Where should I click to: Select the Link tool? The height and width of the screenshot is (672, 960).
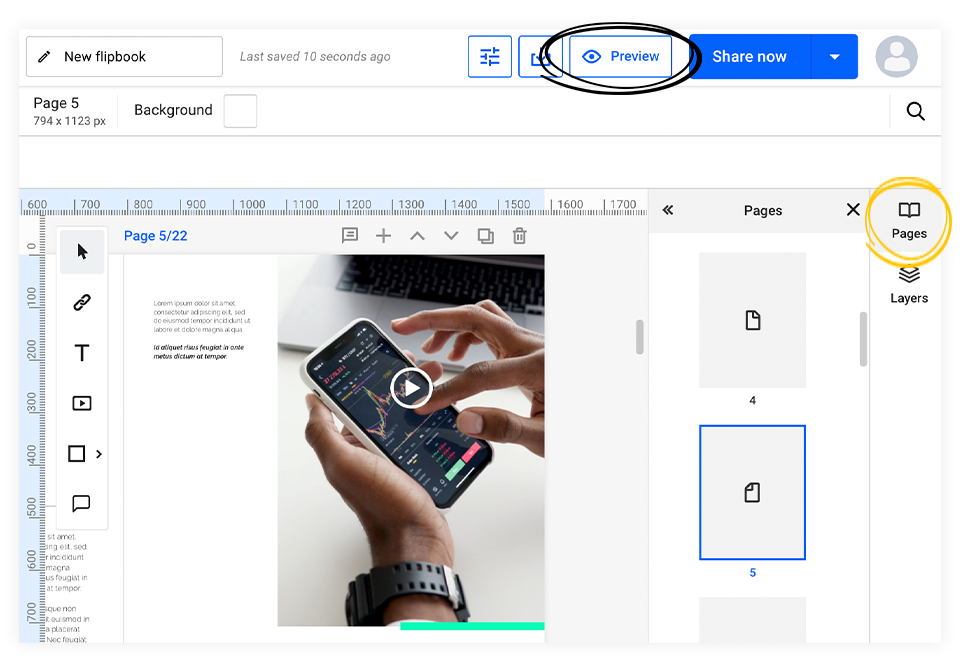(81, 302)
